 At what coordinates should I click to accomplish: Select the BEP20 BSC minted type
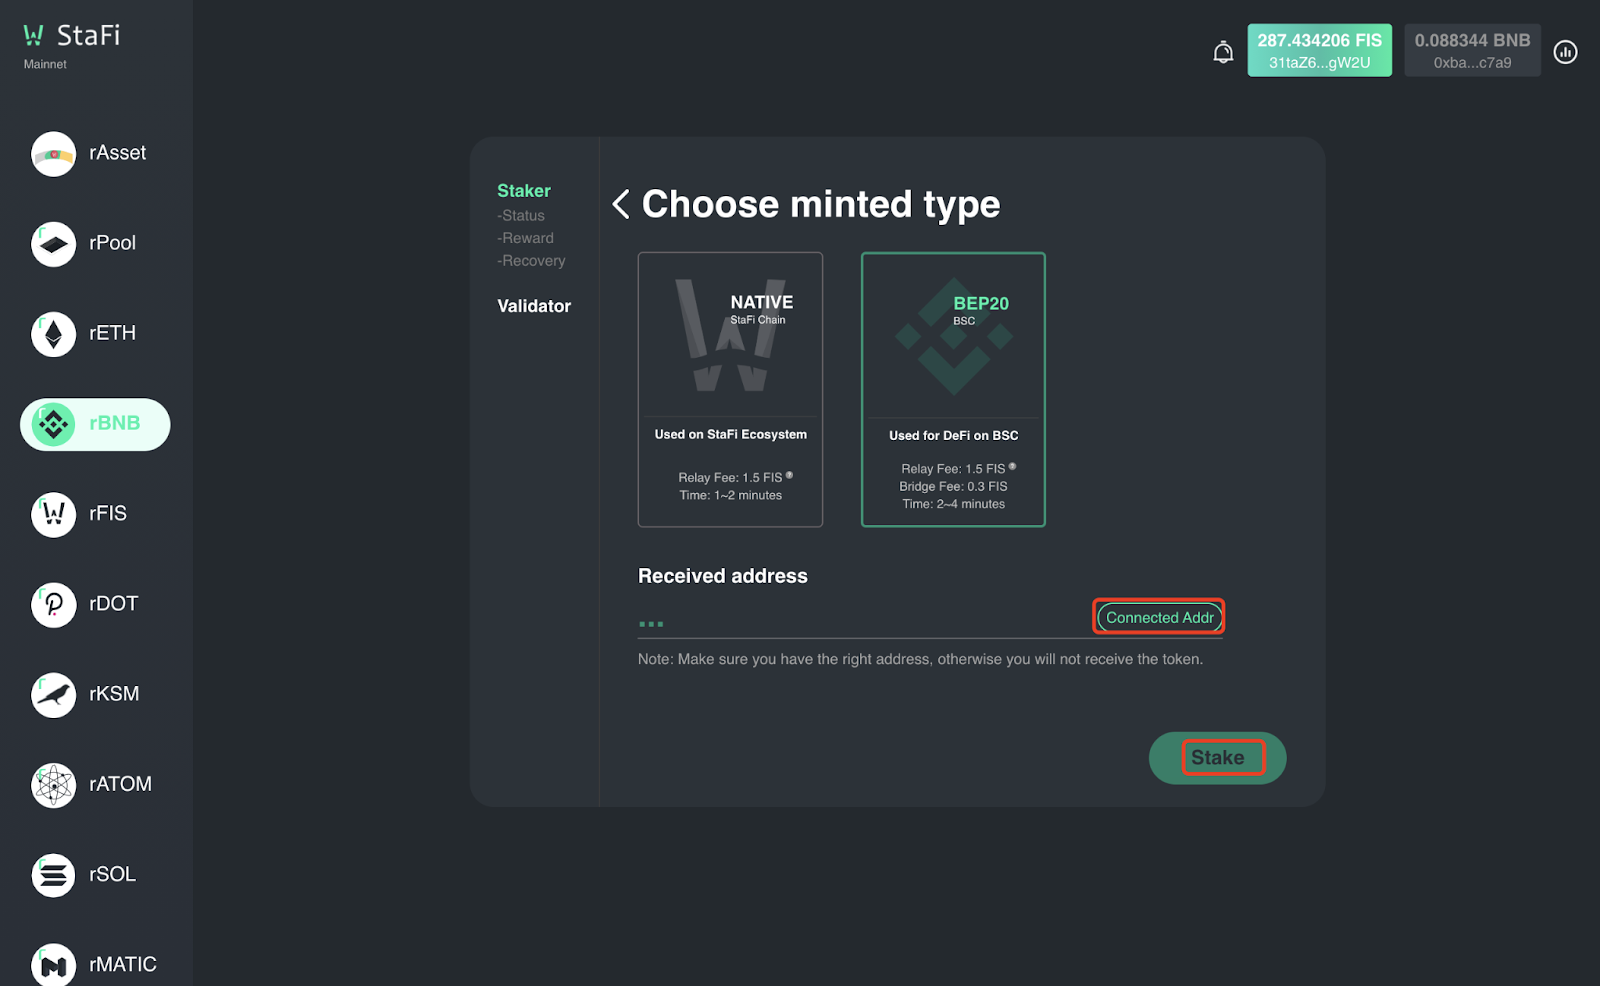953,389
